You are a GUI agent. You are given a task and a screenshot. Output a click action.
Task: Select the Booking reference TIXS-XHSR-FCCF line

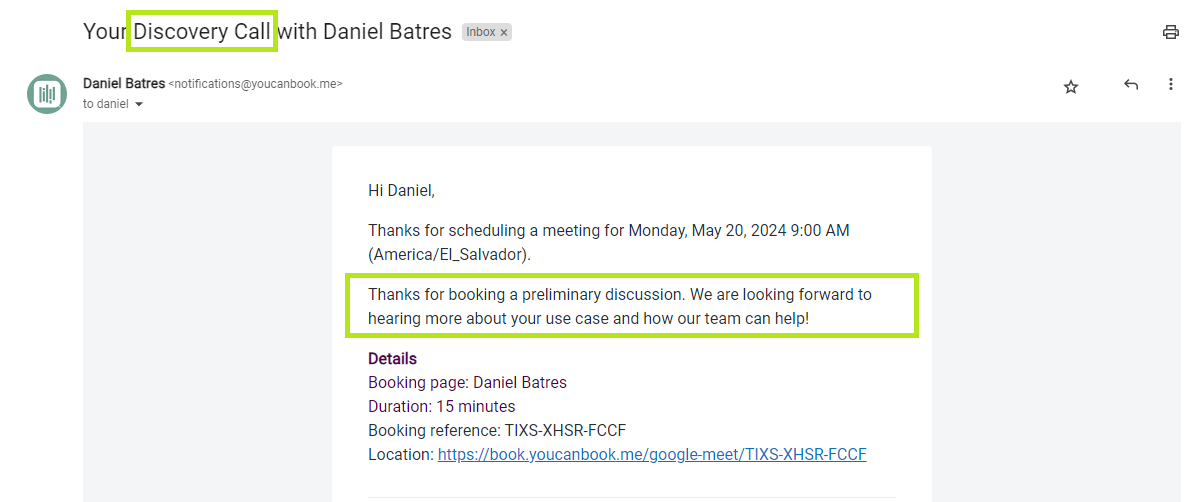point(496,430)
